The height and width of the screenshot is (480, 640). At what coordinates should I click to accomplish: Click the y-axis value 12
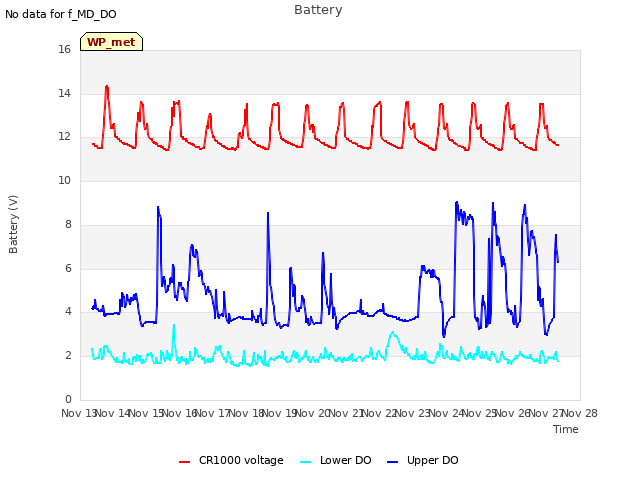coord(64,136)
